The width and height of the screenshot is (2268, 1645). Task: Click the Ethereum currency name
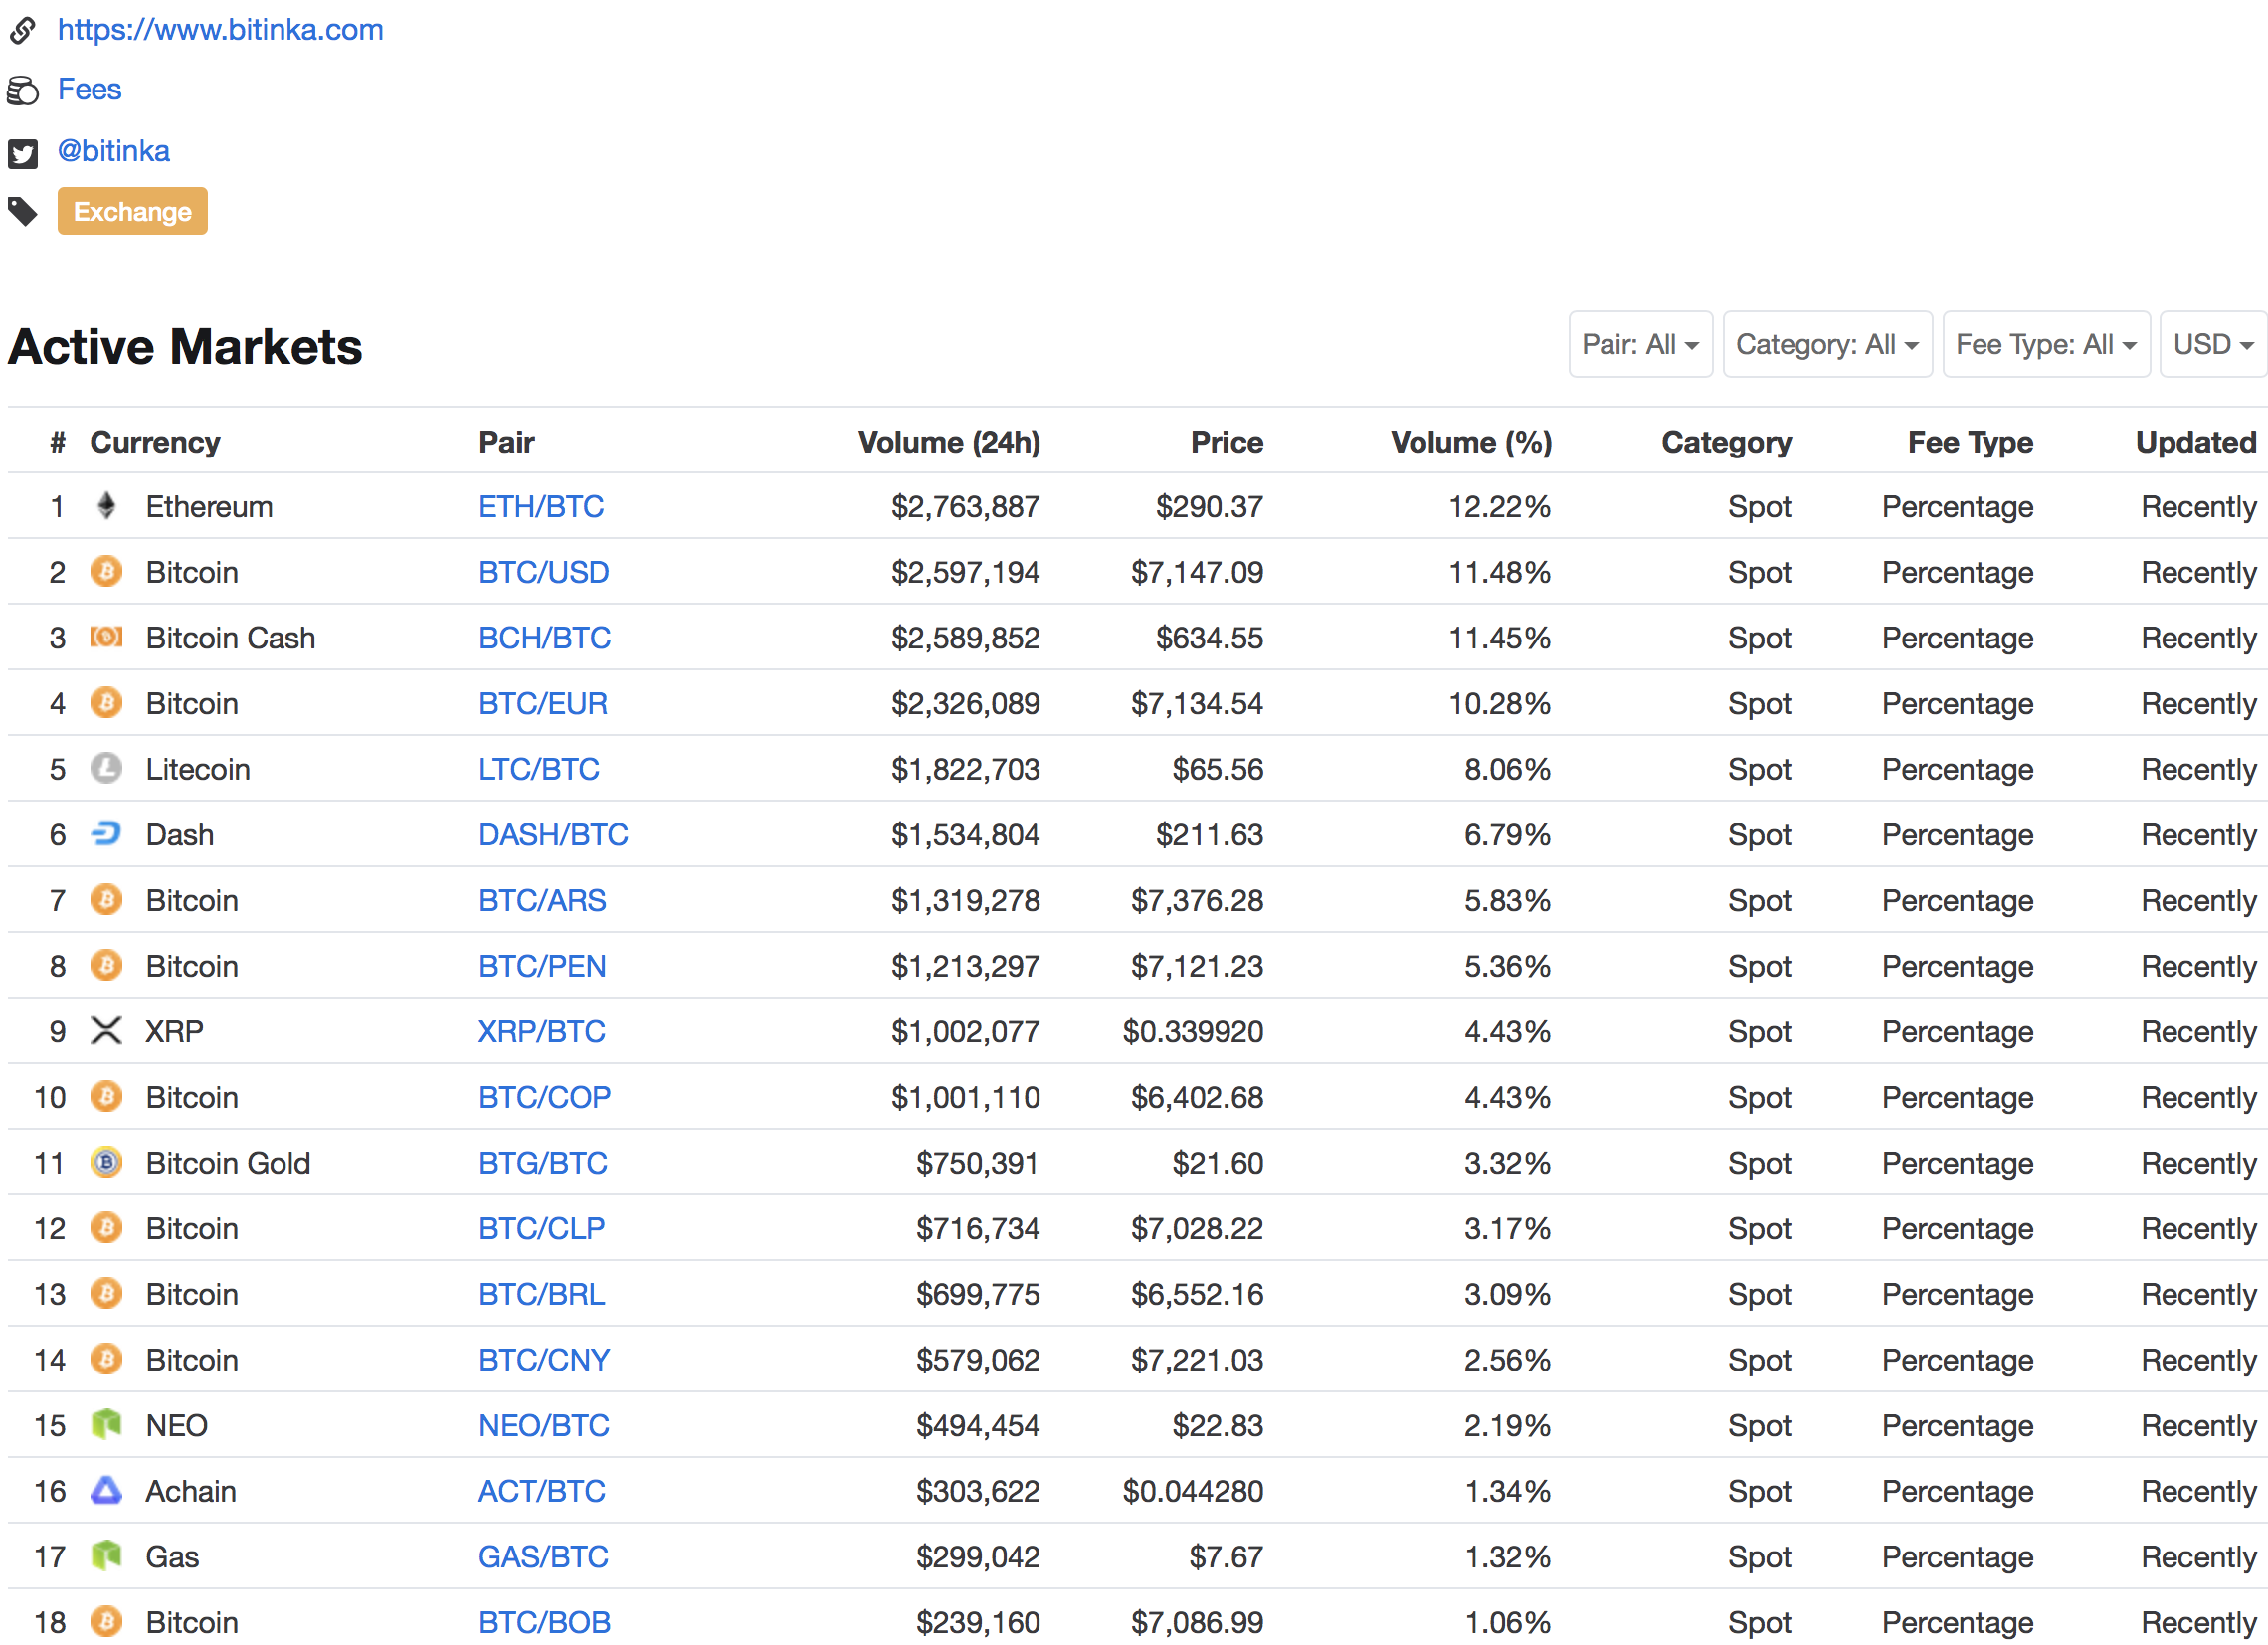click(x=209, y=507)
